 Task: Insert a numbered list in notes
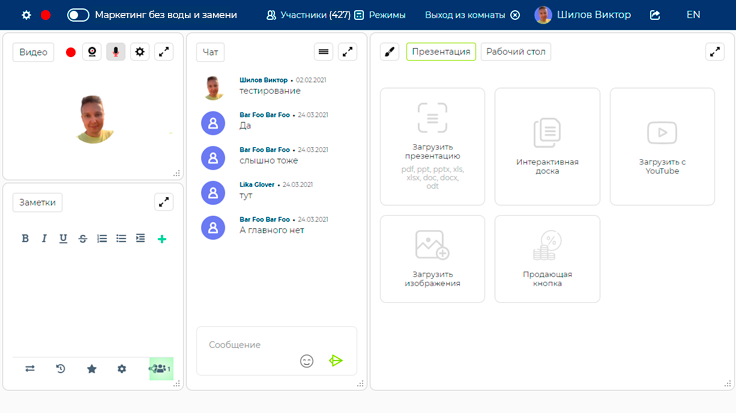(x=101, y=238)
